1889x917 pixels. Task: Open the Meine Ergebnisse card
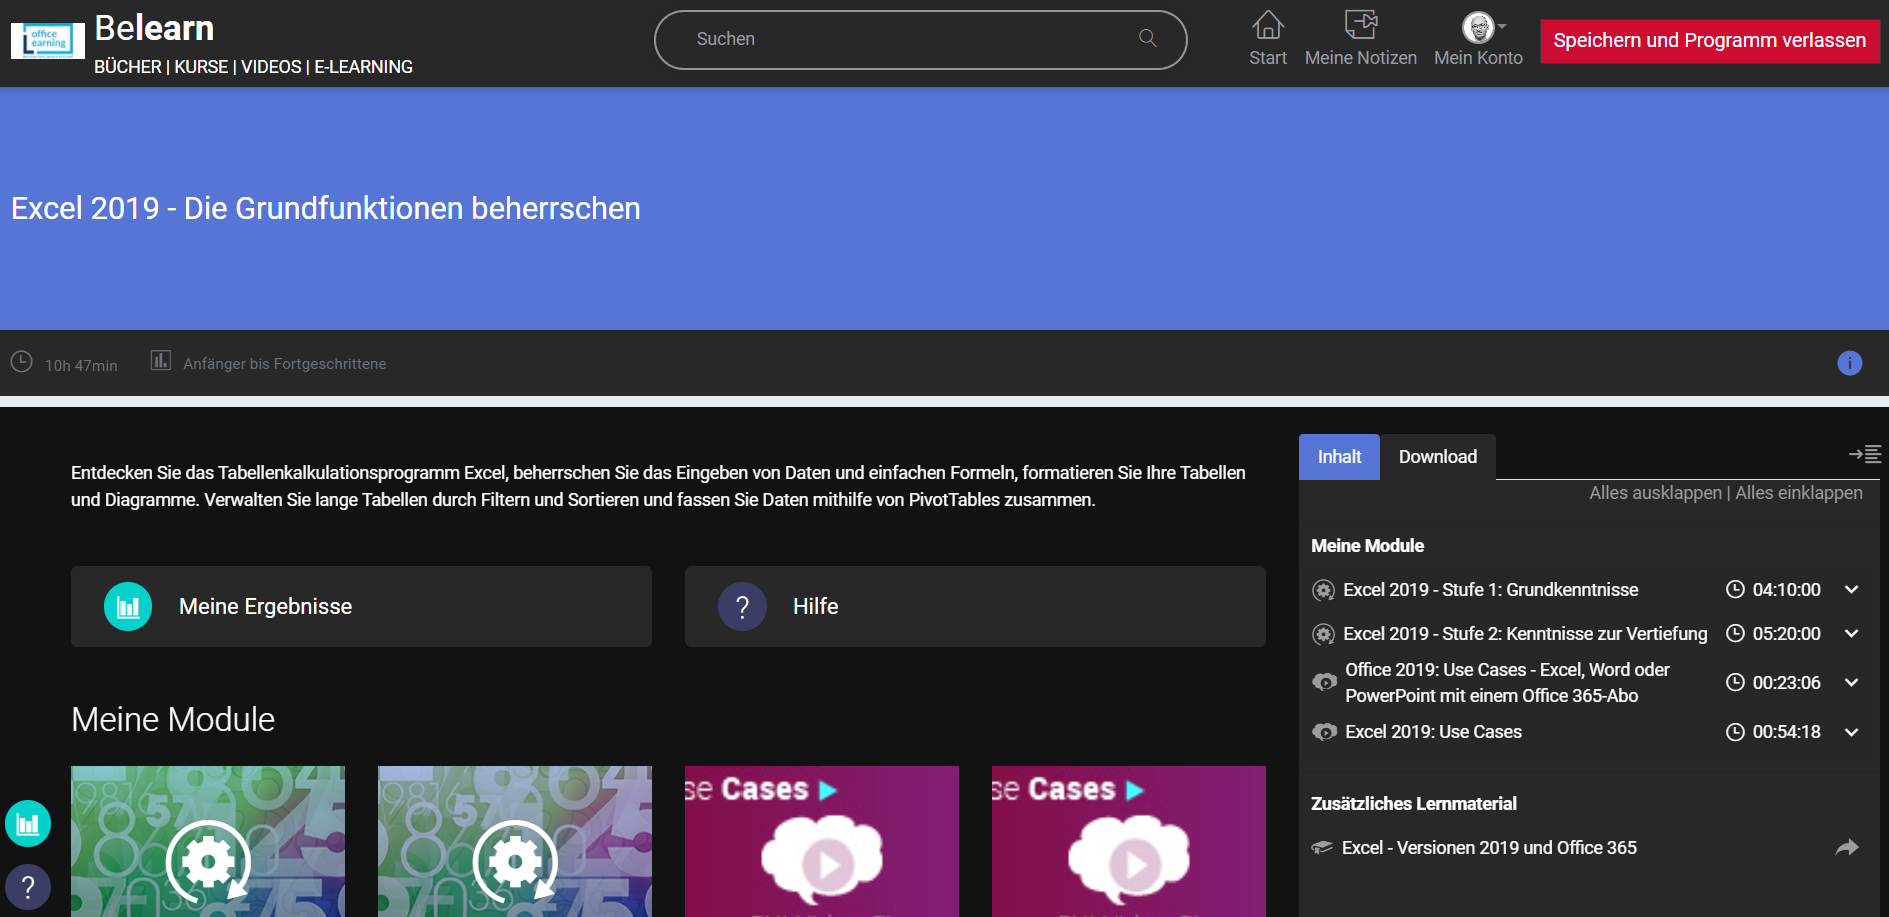[x=361, y=607]
